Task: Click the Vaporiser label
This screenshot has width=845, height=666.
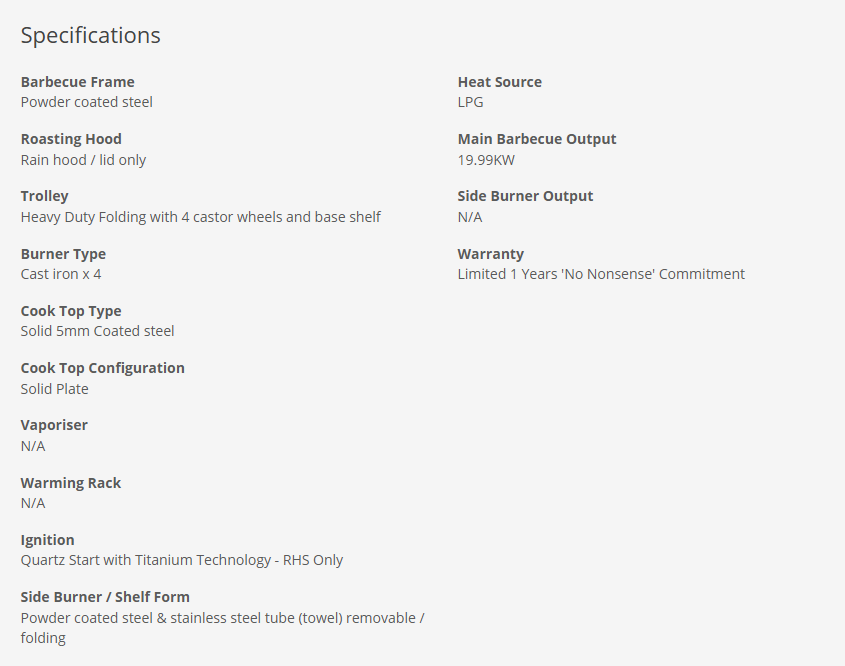Action: tap(54, 425)
